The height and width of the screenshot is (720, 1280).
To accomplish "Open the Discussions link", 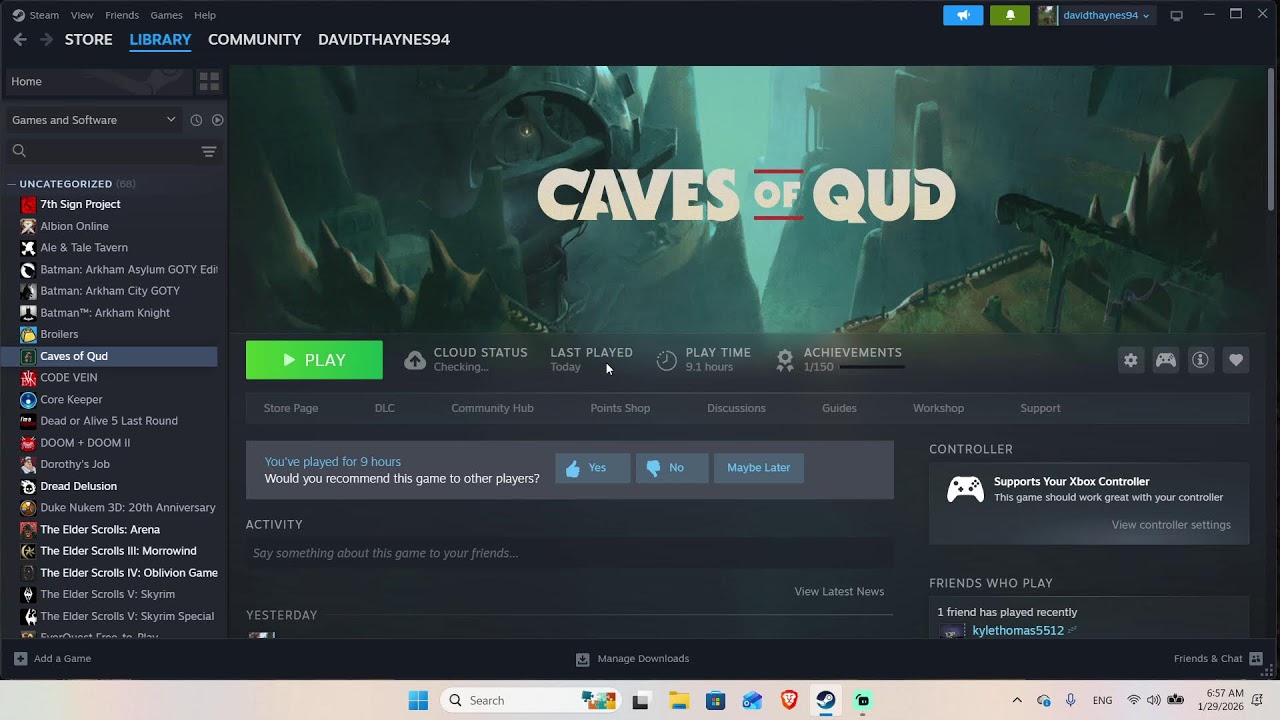I will coord(736,408).
